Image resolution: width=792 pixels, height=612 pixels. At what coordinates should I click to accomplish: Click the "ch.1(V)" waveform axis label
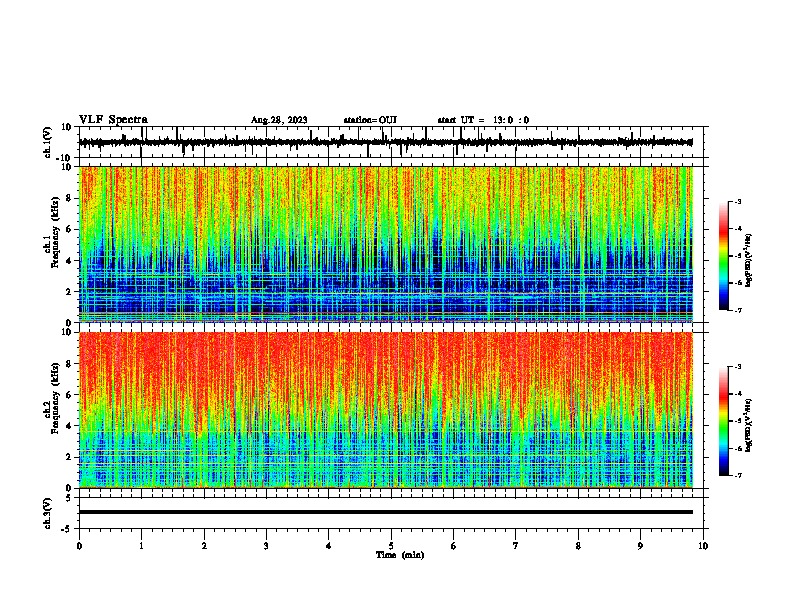pos(48,142)
